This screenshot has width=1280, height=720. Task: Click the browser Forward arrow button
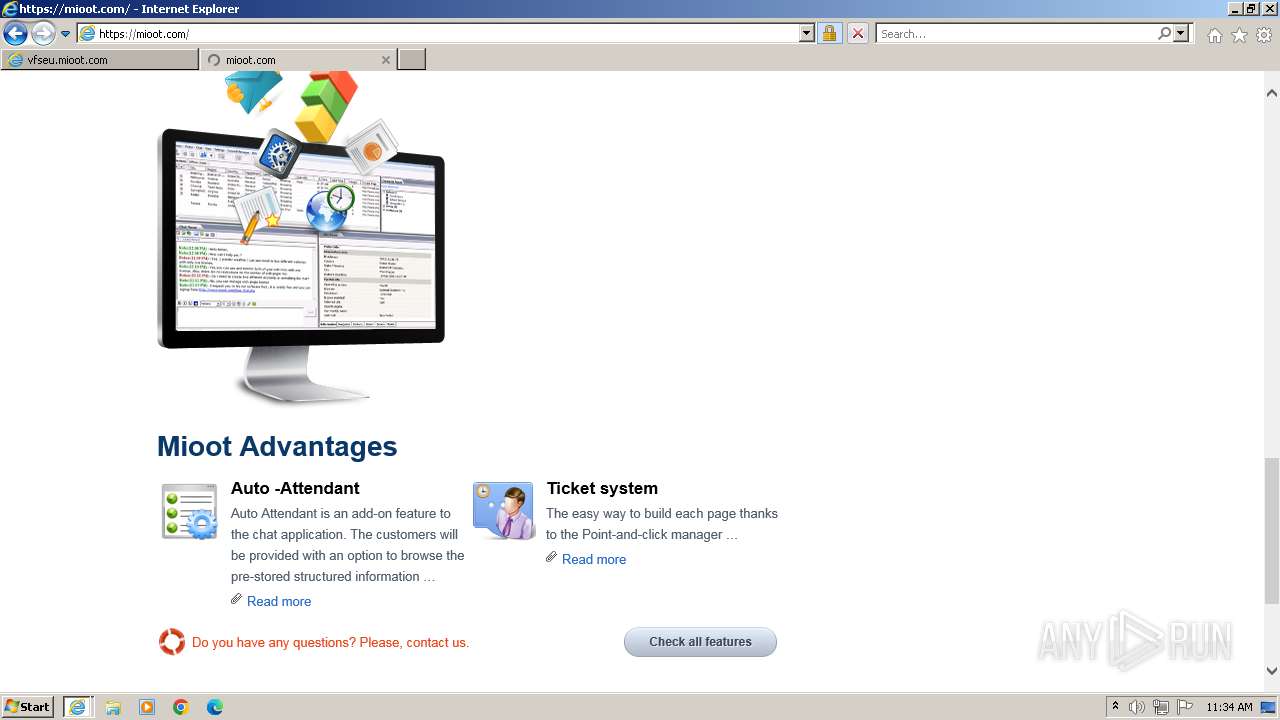pos(43,34)
